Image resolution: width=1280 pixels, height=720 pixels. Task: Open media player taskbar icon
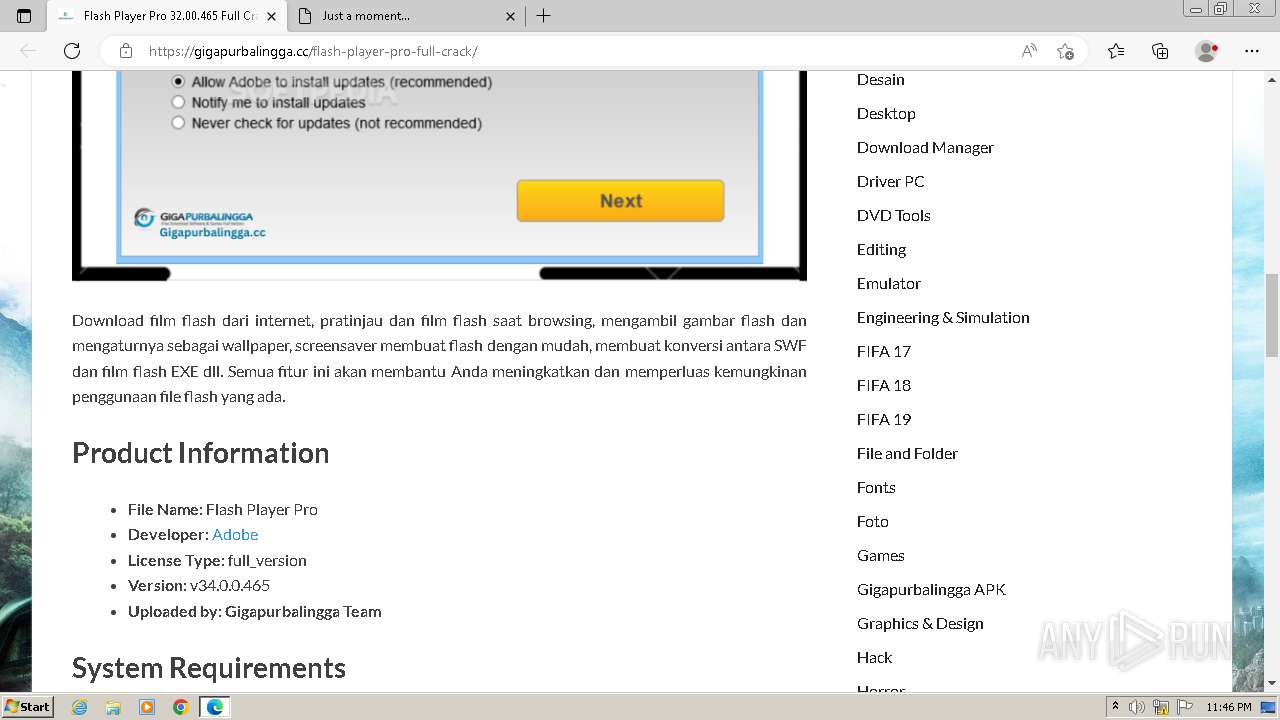tap(147, 707)
